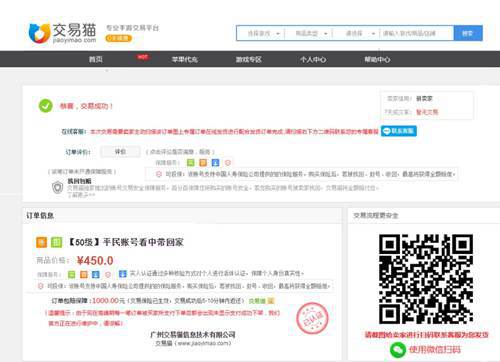Click the blue 联系客服 button
The image size is (500, 362).
coord(399,131)
